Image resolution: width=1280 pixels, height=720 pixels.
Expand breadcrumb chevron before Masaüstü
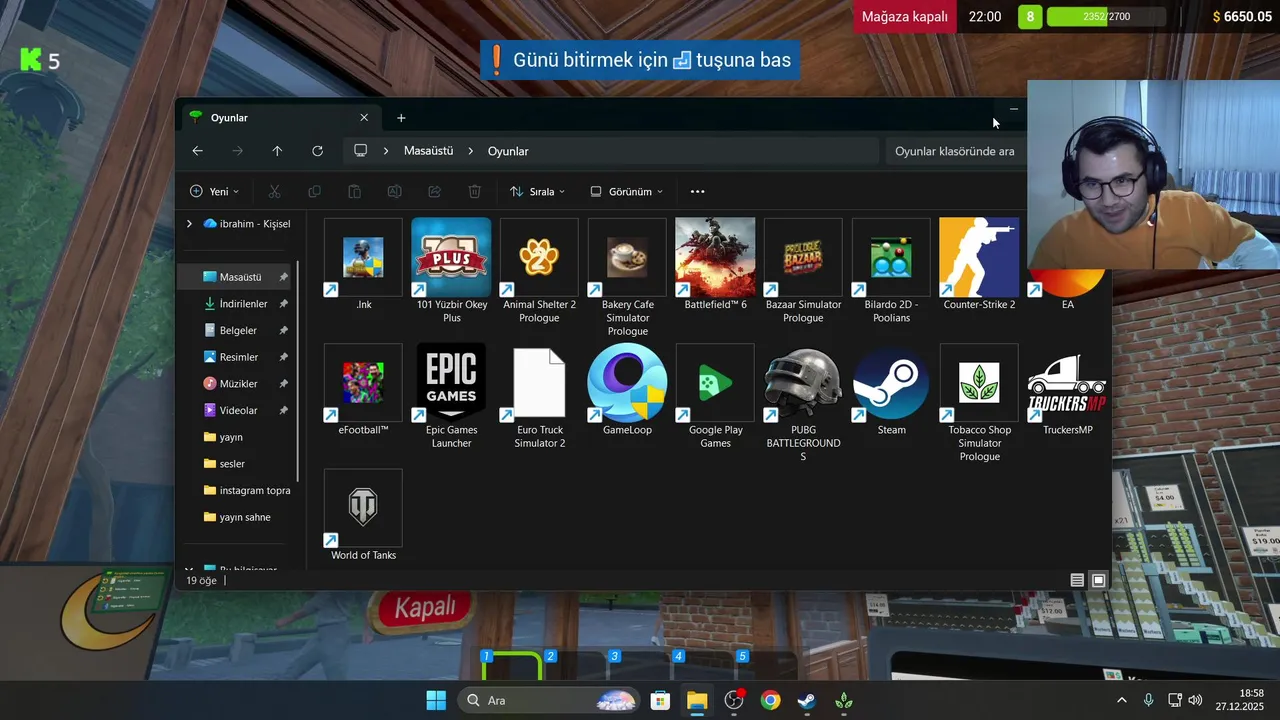[x=386, y=151]
